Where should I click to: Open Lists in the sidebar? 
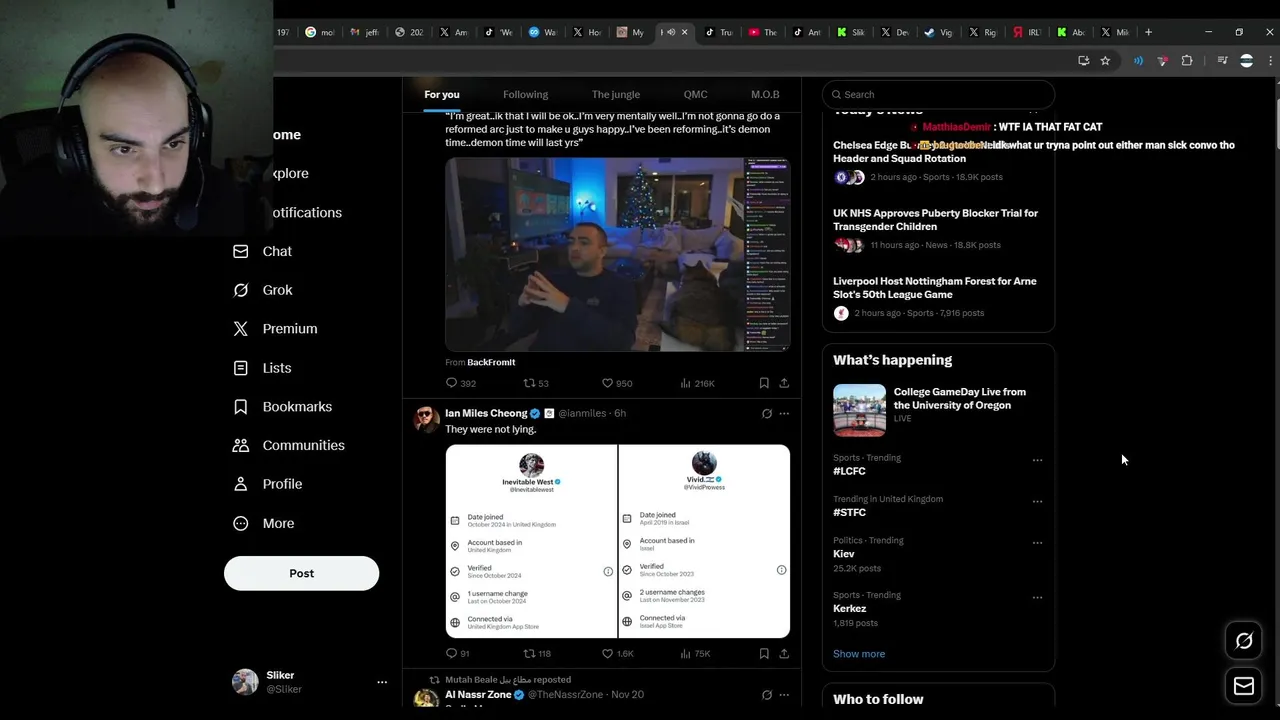(x=261, y=368)
